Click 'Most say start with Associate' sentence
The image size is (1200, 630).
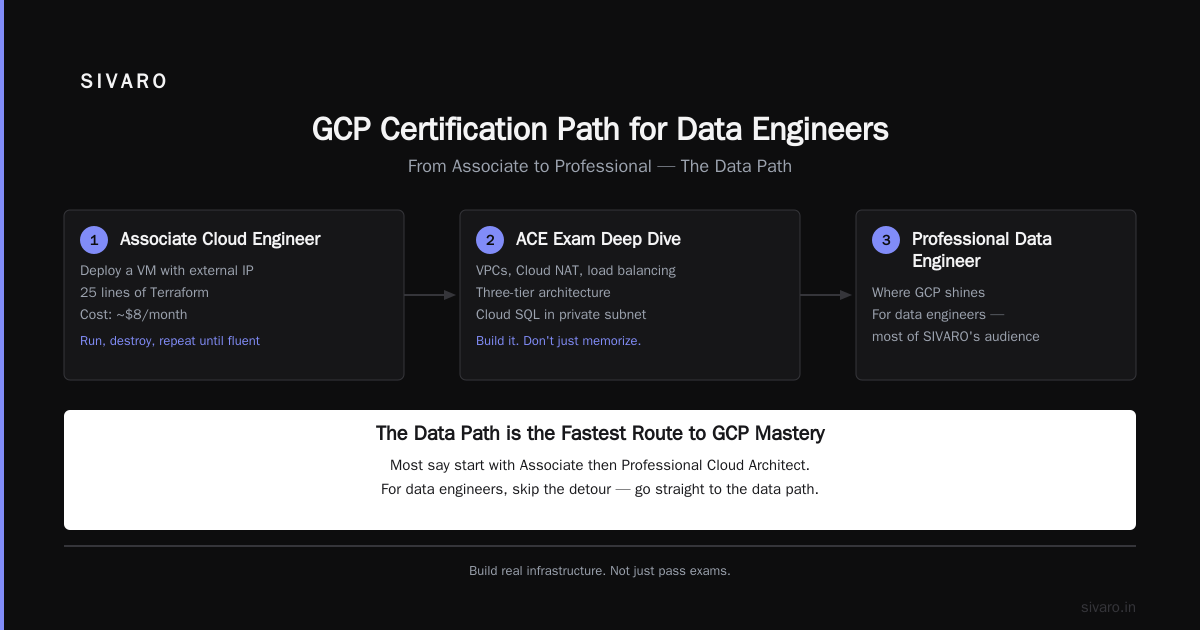coord(600,465)
